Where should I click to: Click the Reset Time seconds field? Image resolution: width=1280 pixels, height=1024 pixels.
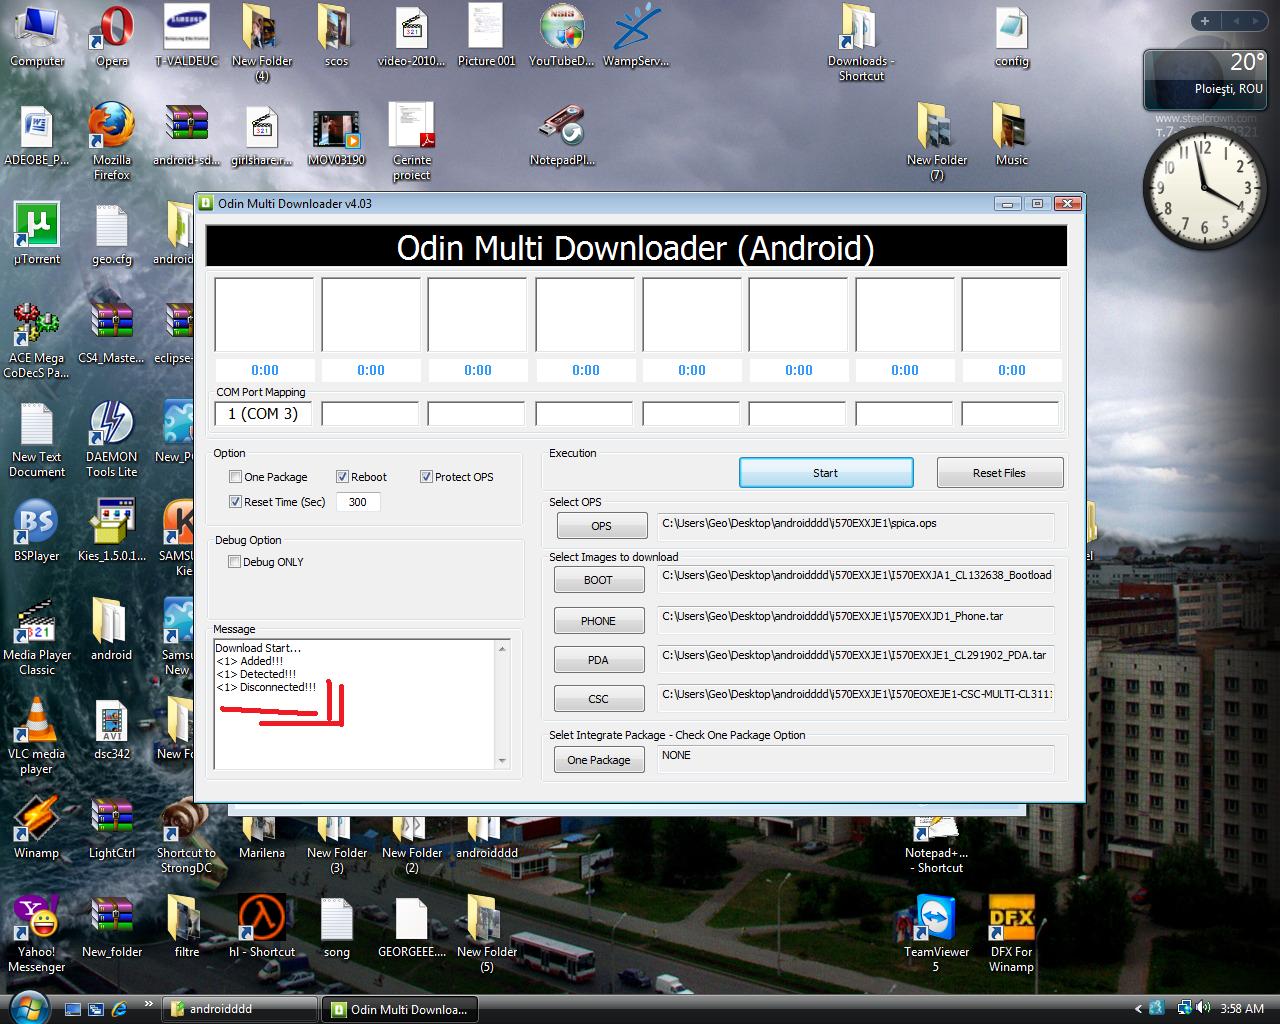358,502
